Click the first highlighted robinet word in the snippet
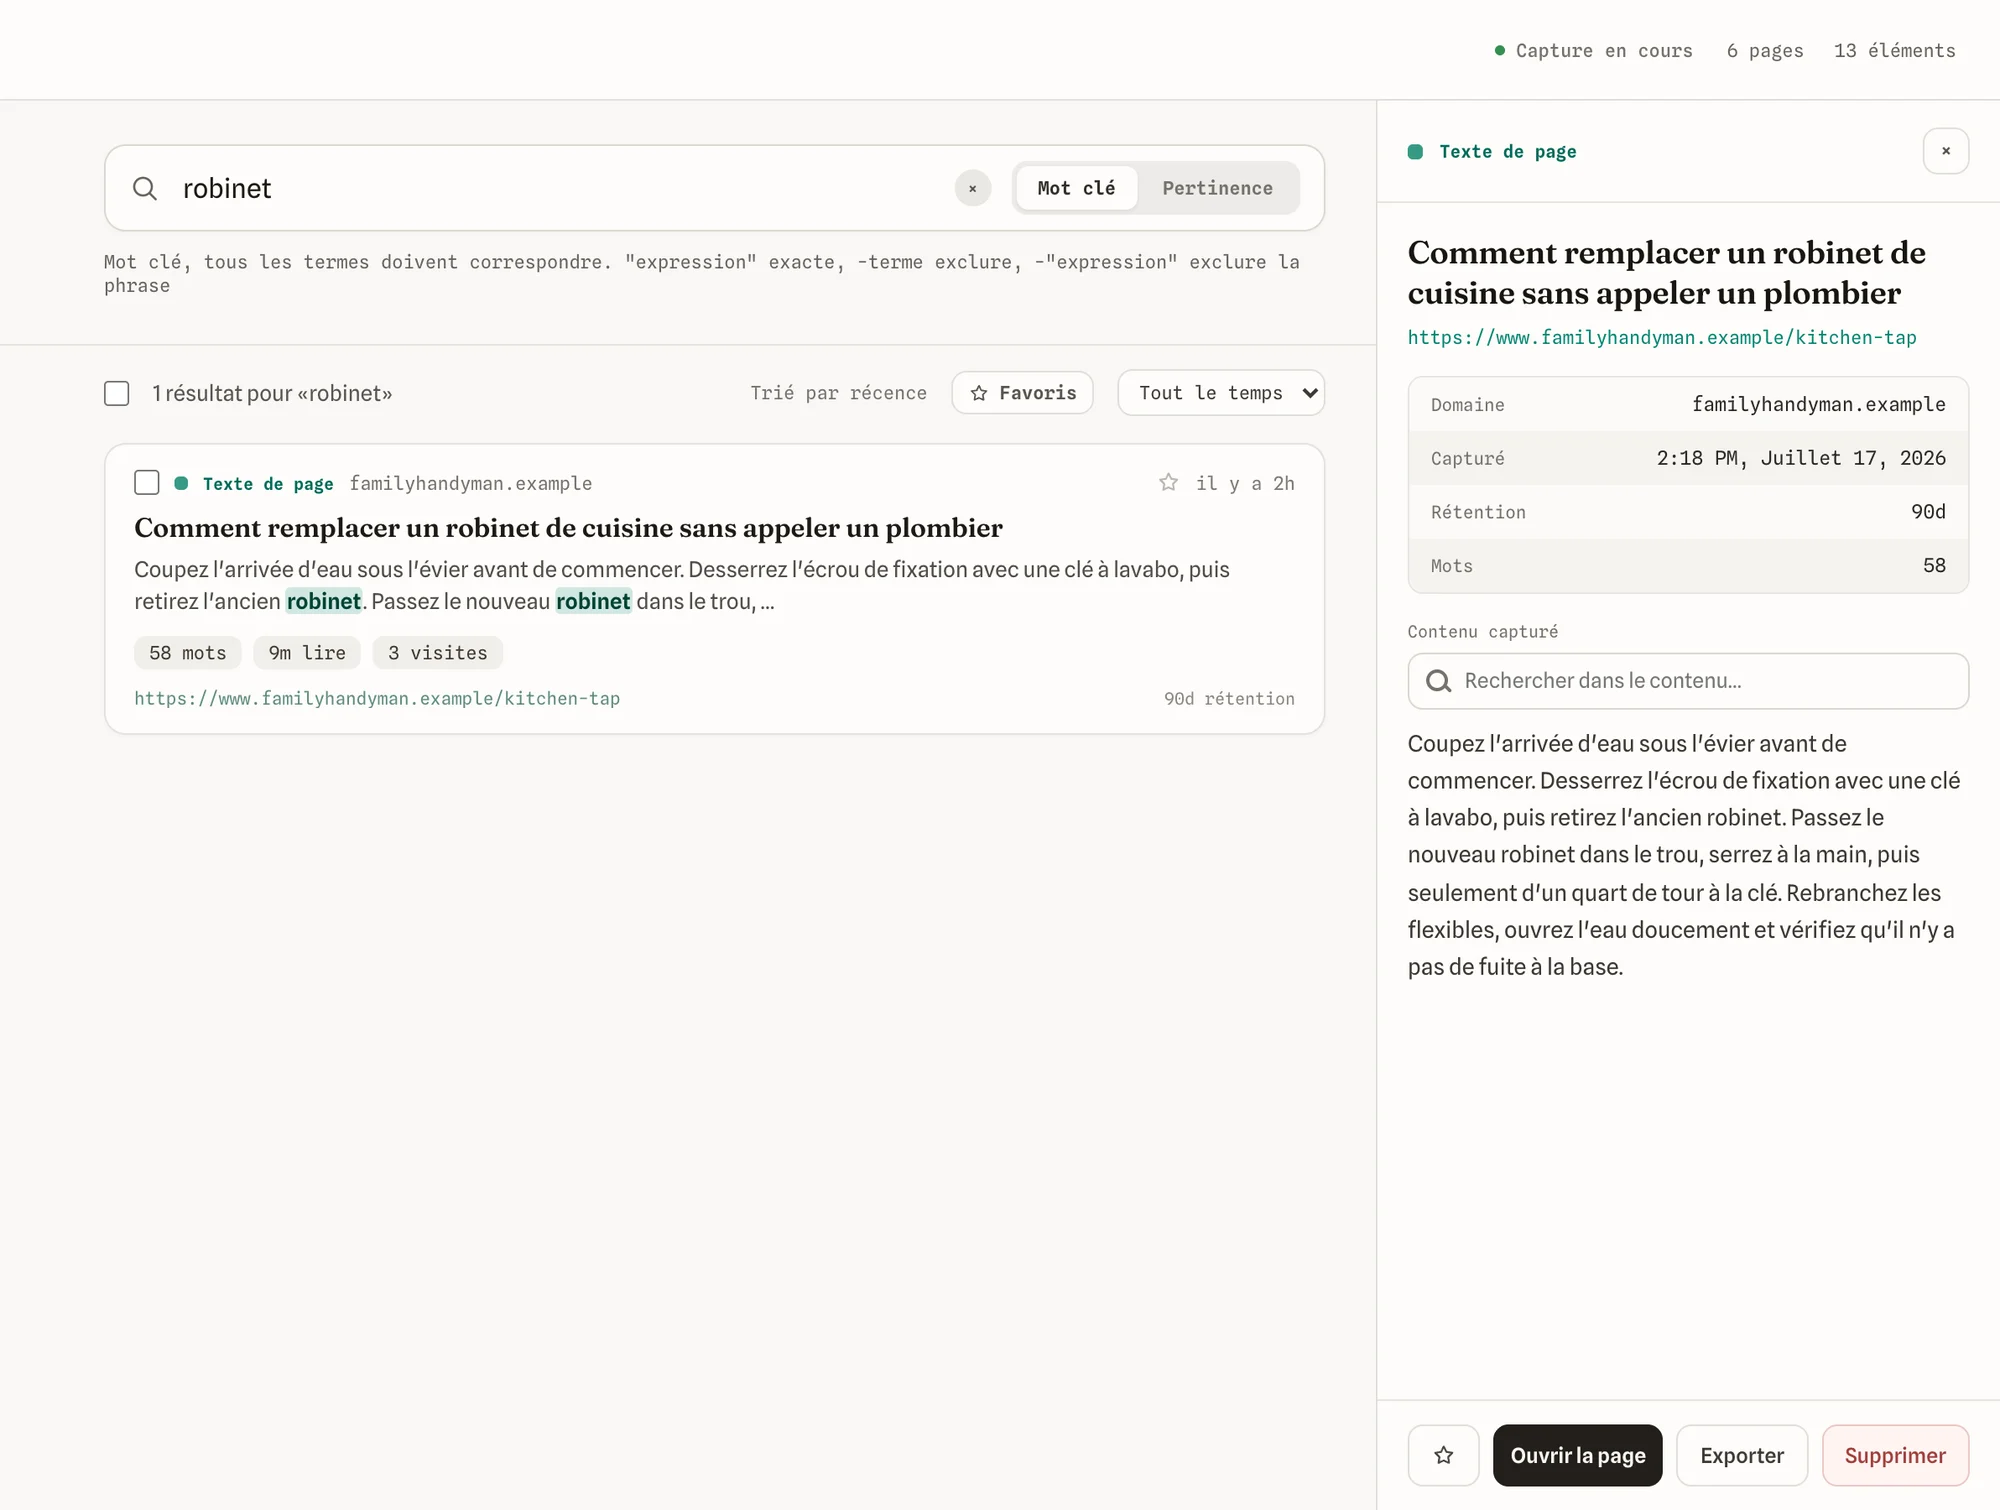 [x=323, y=601]
